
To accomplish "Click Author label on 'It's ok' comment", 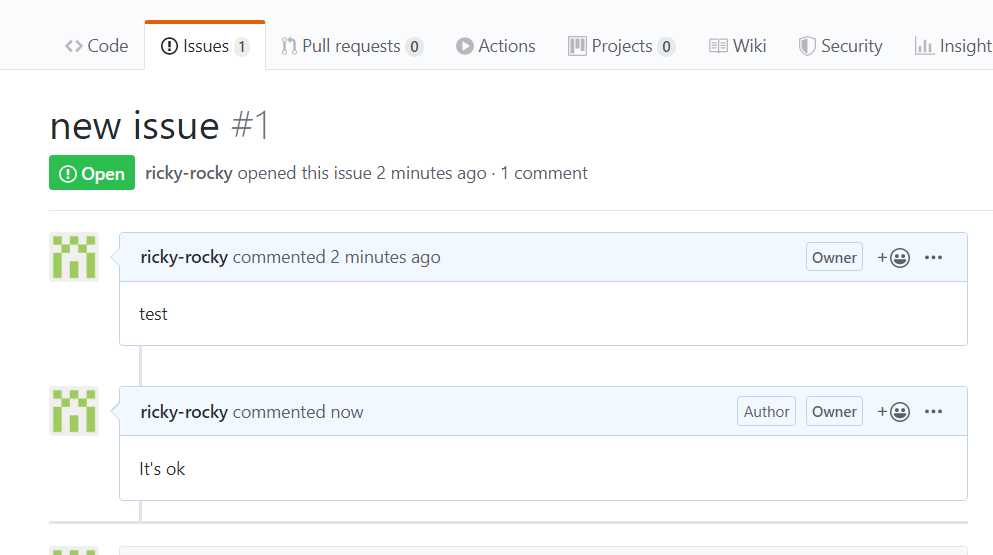I will 766,412.
